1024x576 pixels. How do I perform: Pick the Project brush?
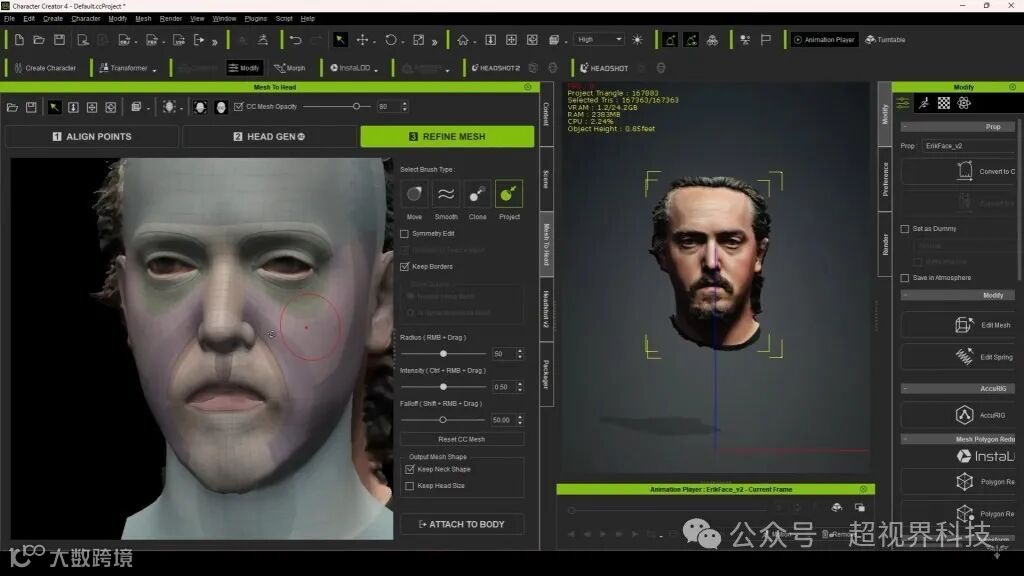509,194
